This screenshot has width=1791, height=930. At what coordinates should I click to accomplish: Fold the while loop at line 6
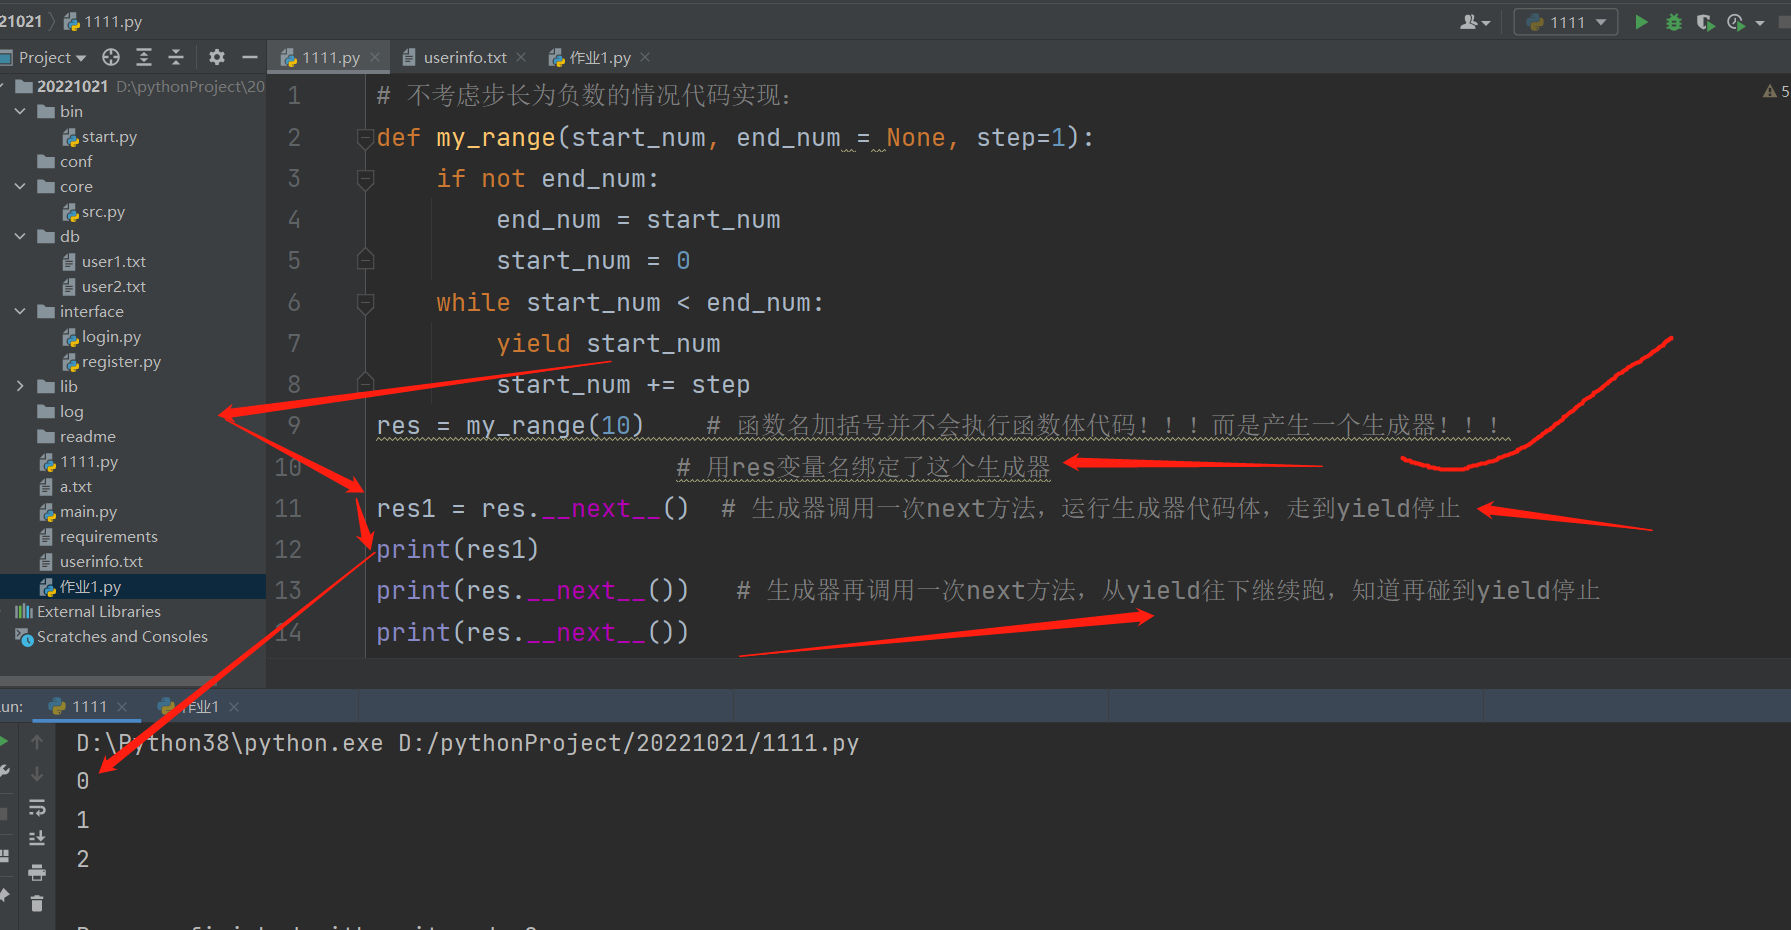point(365,303)
